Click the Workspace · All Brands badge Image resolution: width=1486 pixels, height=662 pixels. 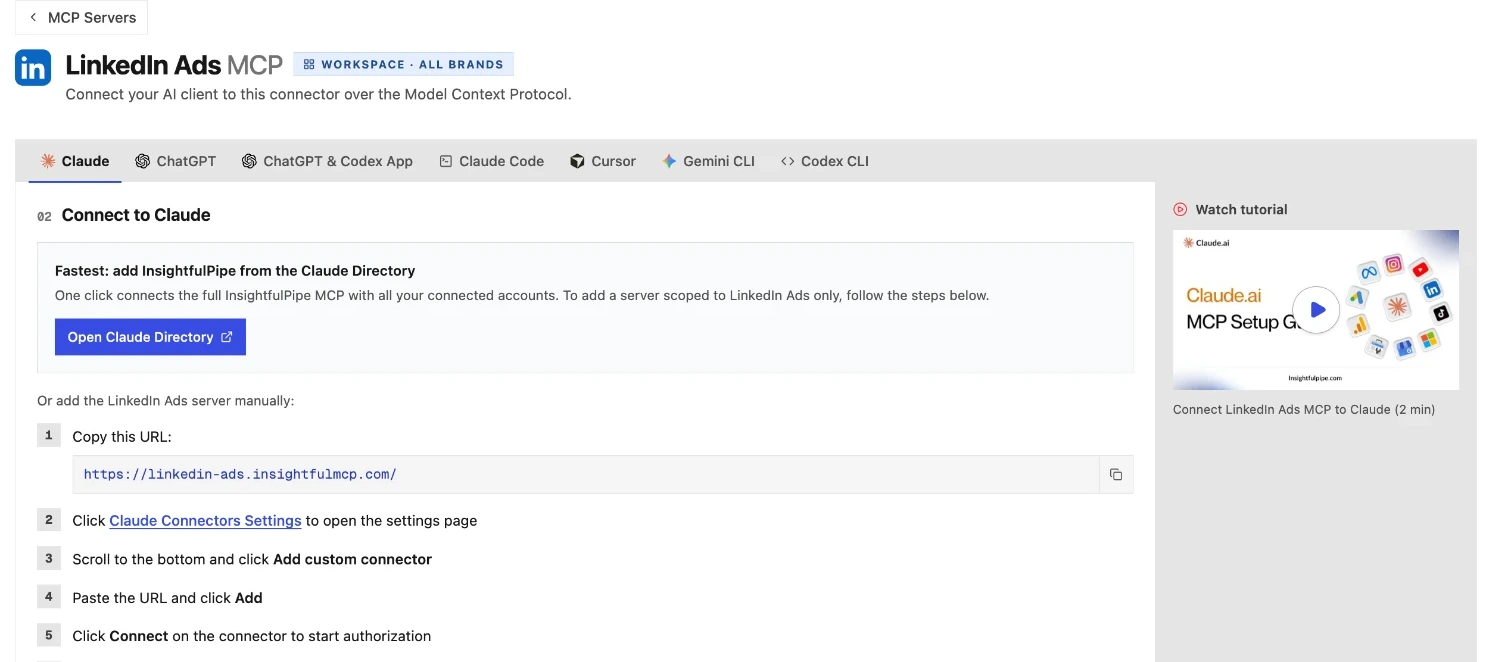[403, 64]
